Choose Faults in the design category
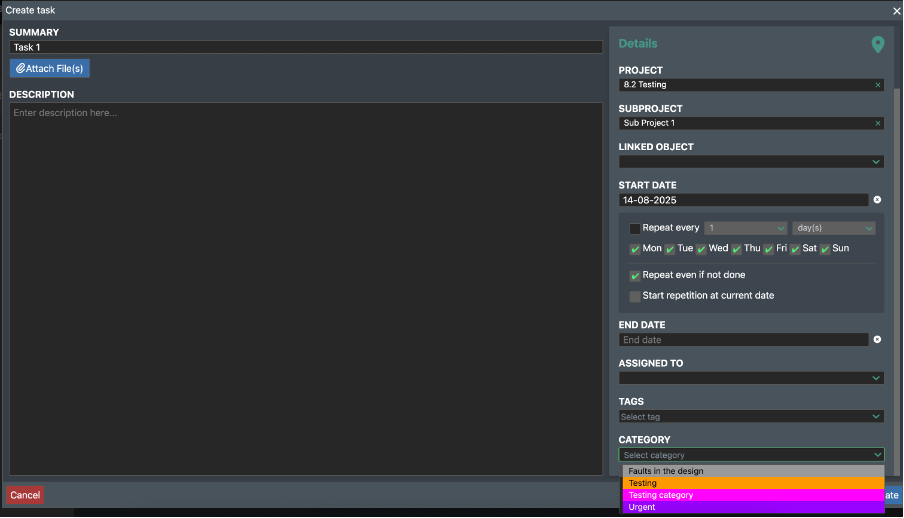The height and width of the screenshot is (518, 904). pyautogui.click(x=754, y=471)
